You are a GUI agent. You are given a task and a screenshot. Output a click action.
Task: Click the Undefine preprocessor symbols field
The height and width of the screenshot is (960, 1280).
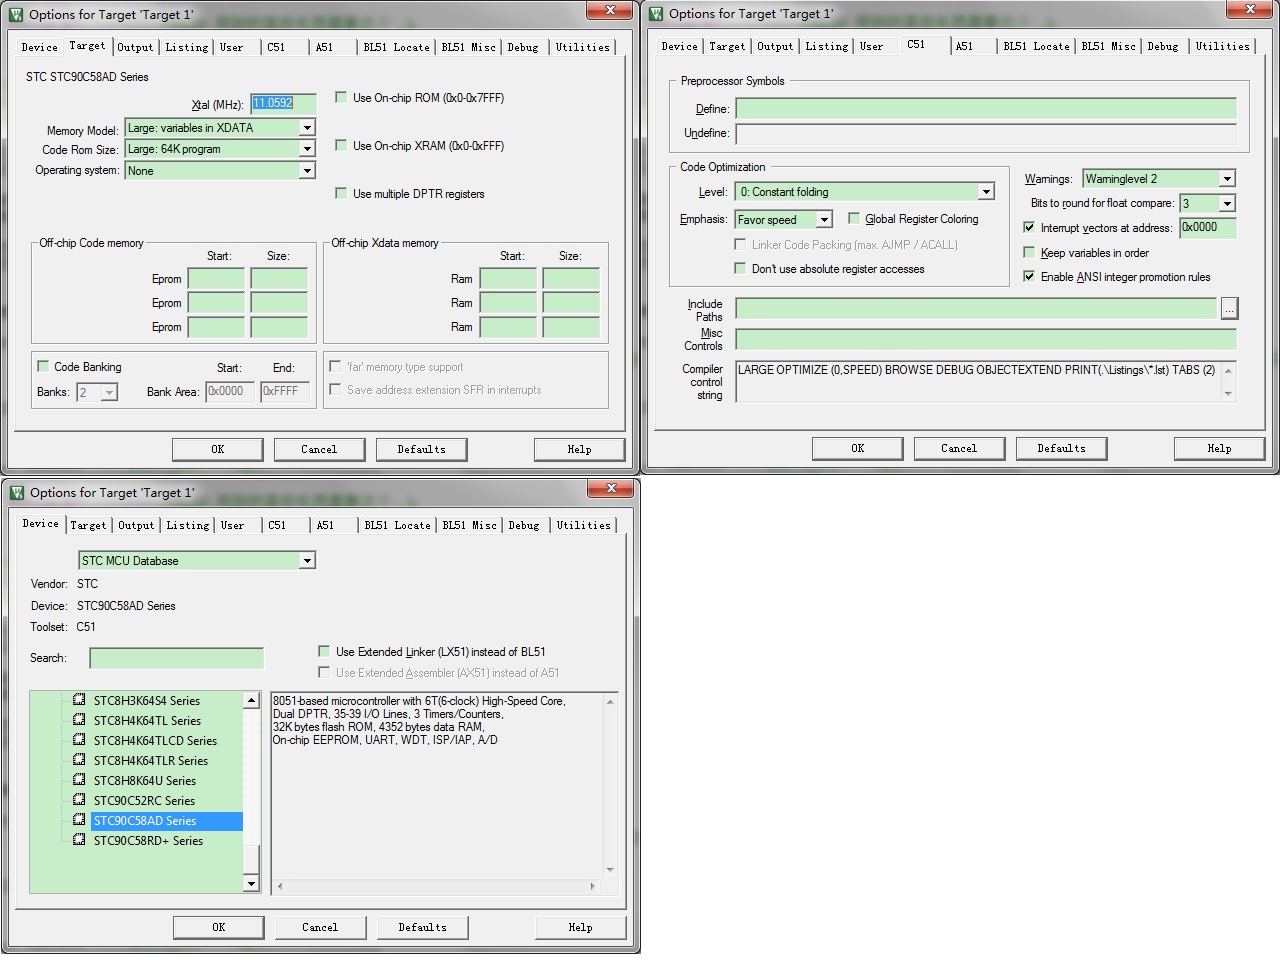986,133
